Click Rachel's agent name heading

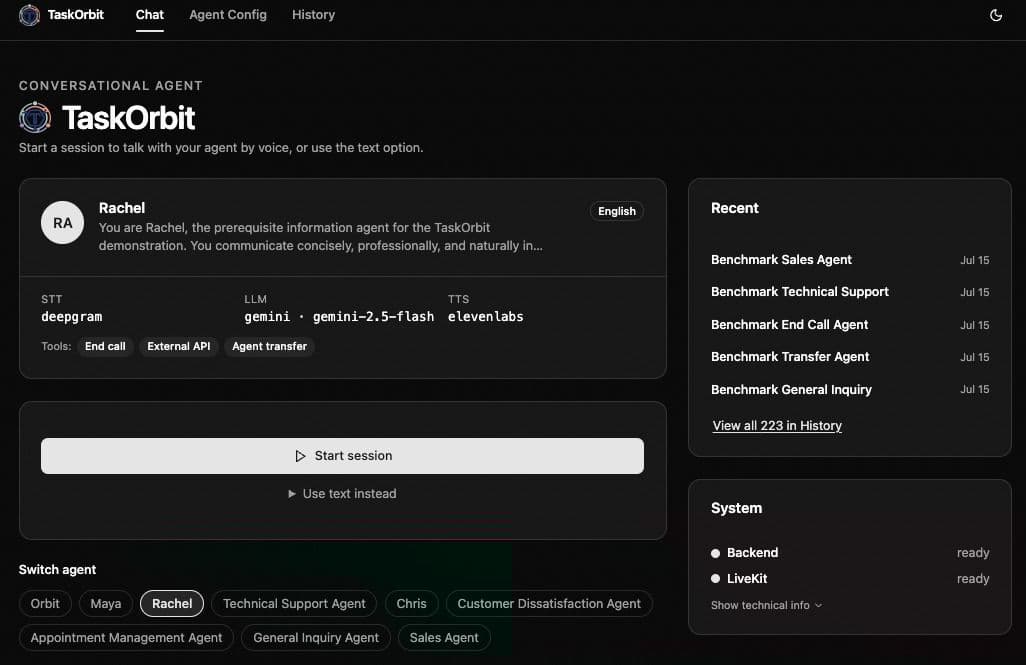pos(122,208)
